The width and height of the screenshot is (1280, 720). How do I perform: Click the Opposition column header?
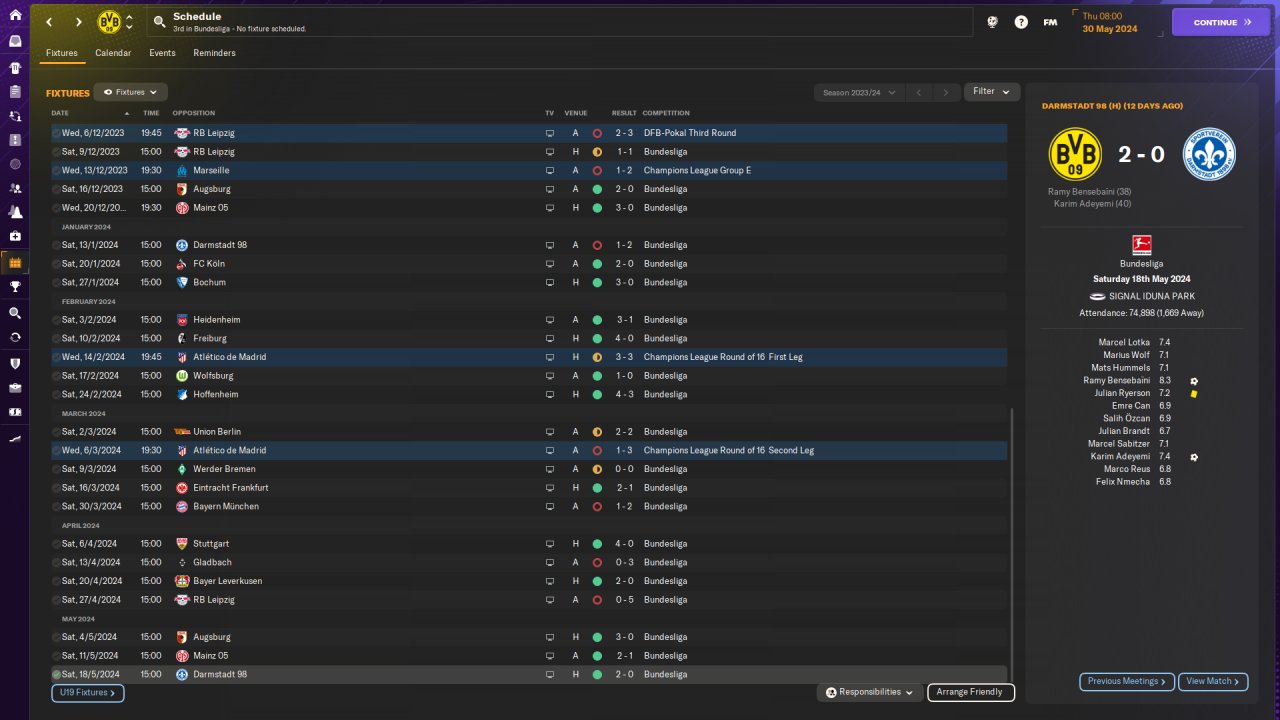click(x=194, y=113)
